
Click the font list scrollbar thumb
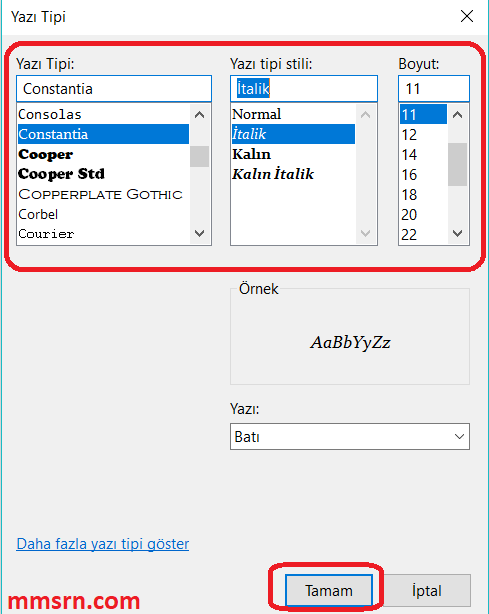pos(200,156)
